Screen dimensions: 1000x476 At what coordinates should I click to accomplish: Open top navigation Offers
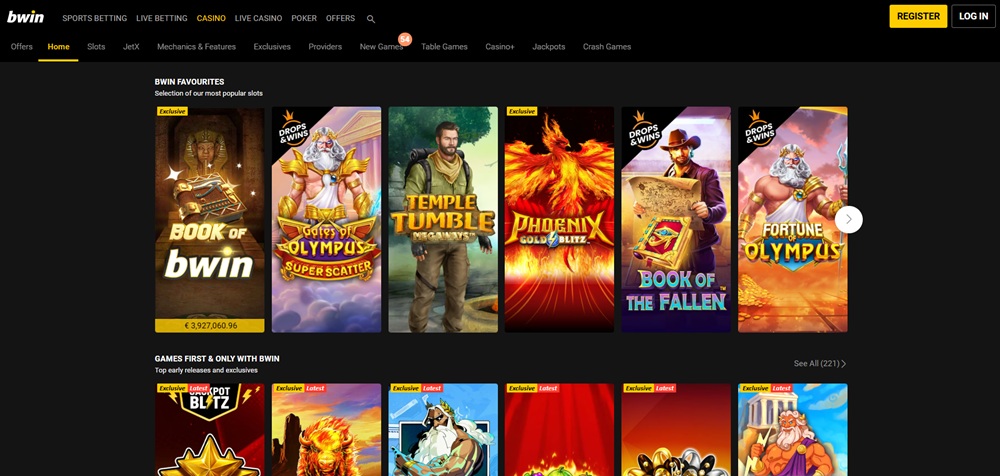(341, 19)
